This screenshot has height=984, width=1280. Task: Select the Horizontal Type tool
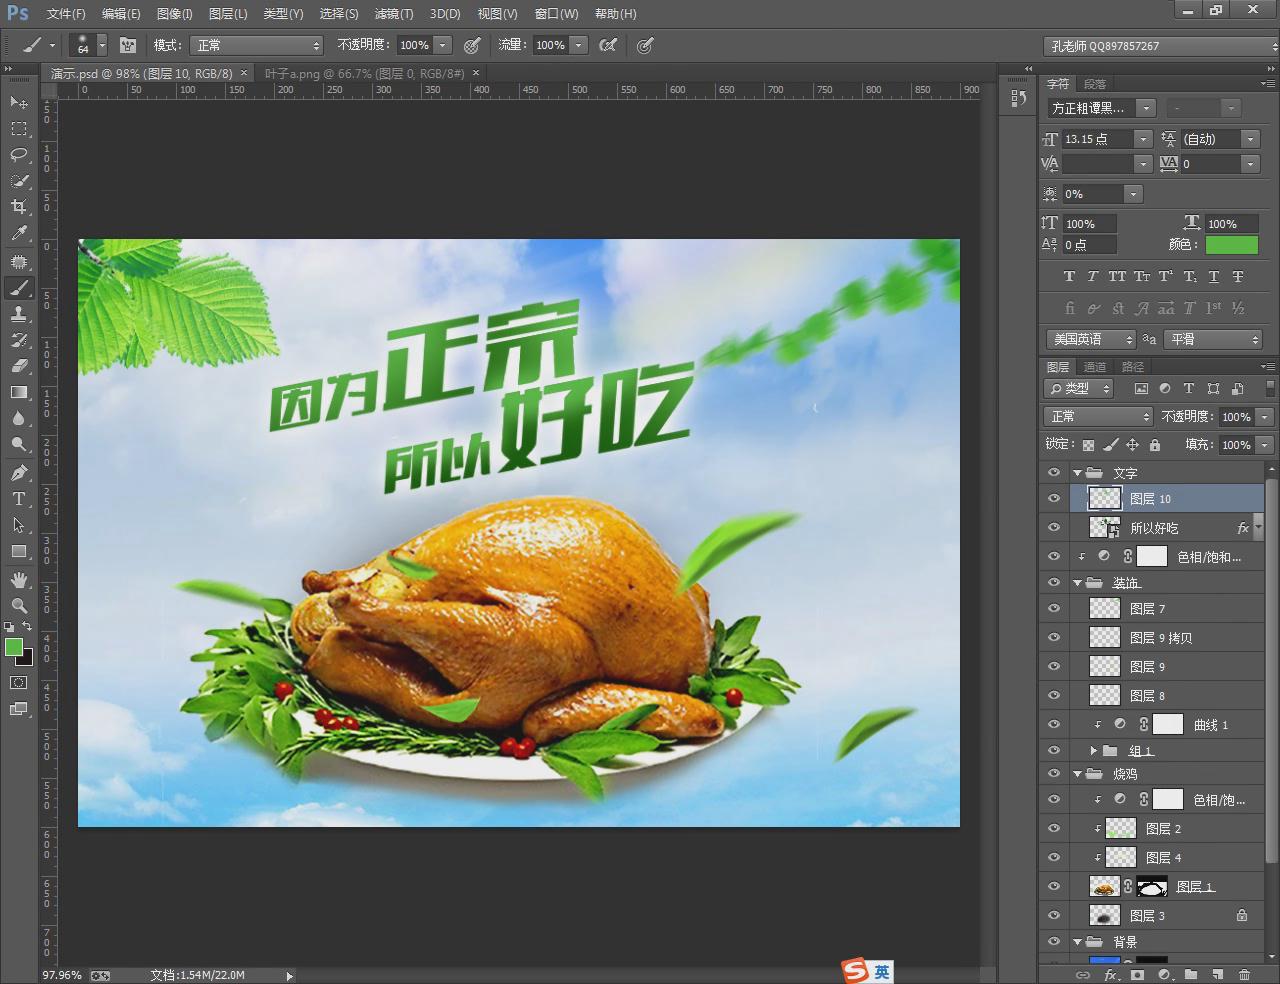19,498
